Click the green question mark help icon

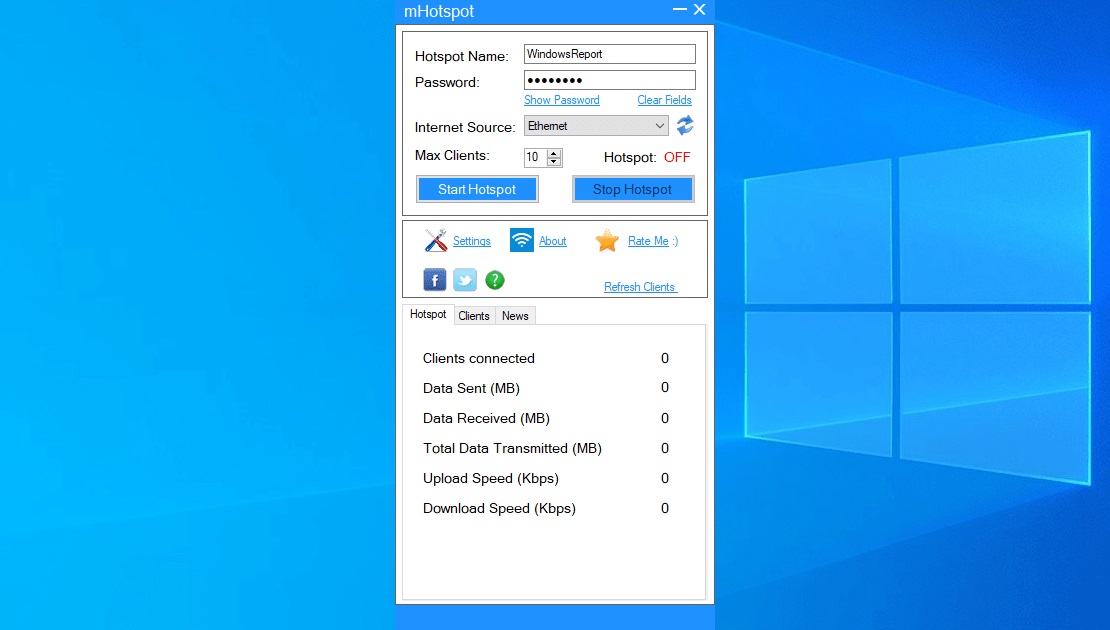[494, 280]
